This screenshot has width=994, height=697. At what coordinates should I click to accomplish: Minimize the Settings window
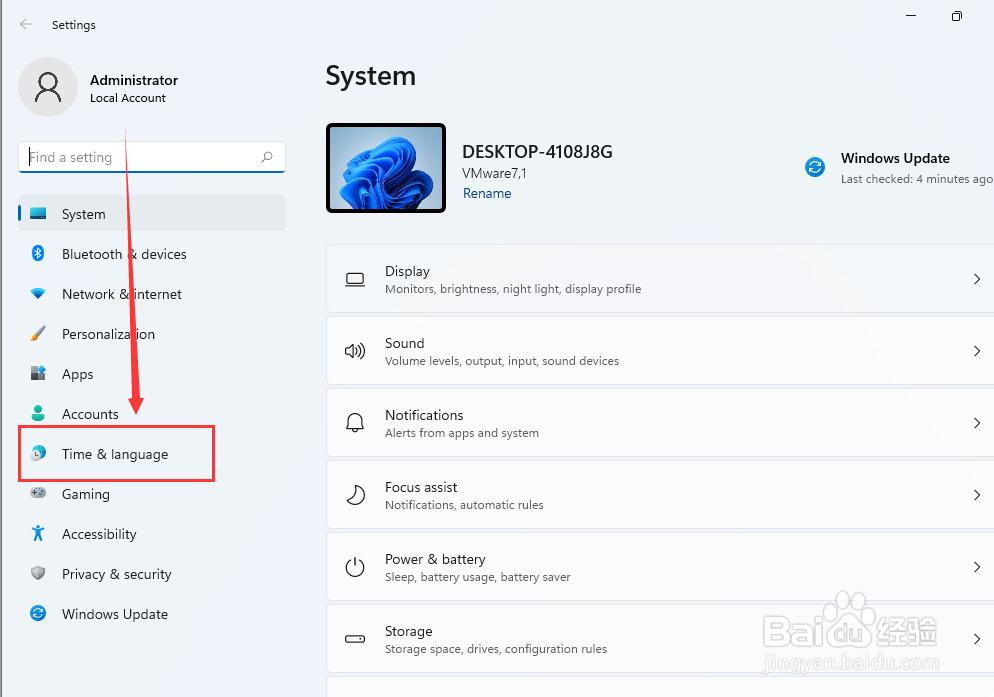coord(911,16)
